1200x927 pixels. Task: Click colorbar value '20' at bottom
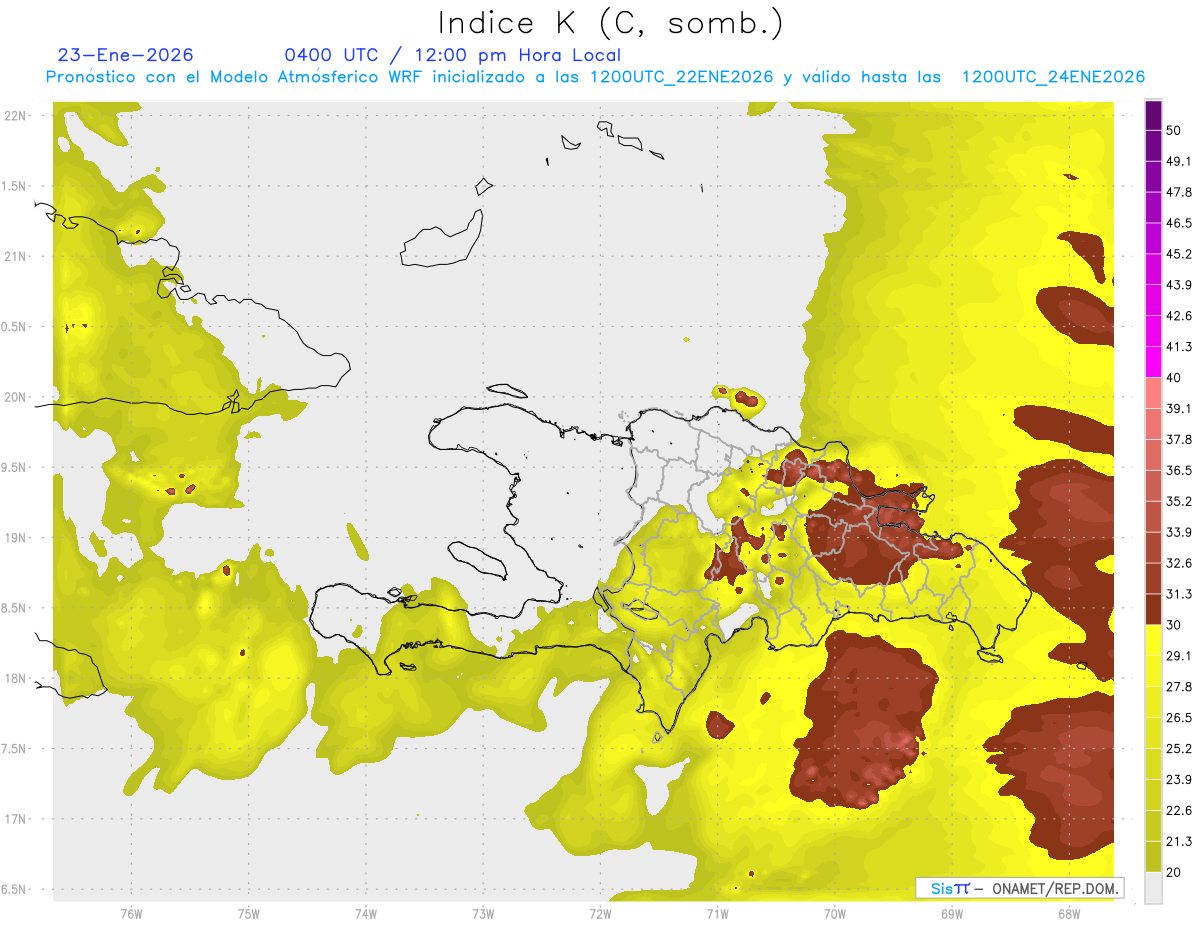pyautogui.click(x=1174, y=872)
